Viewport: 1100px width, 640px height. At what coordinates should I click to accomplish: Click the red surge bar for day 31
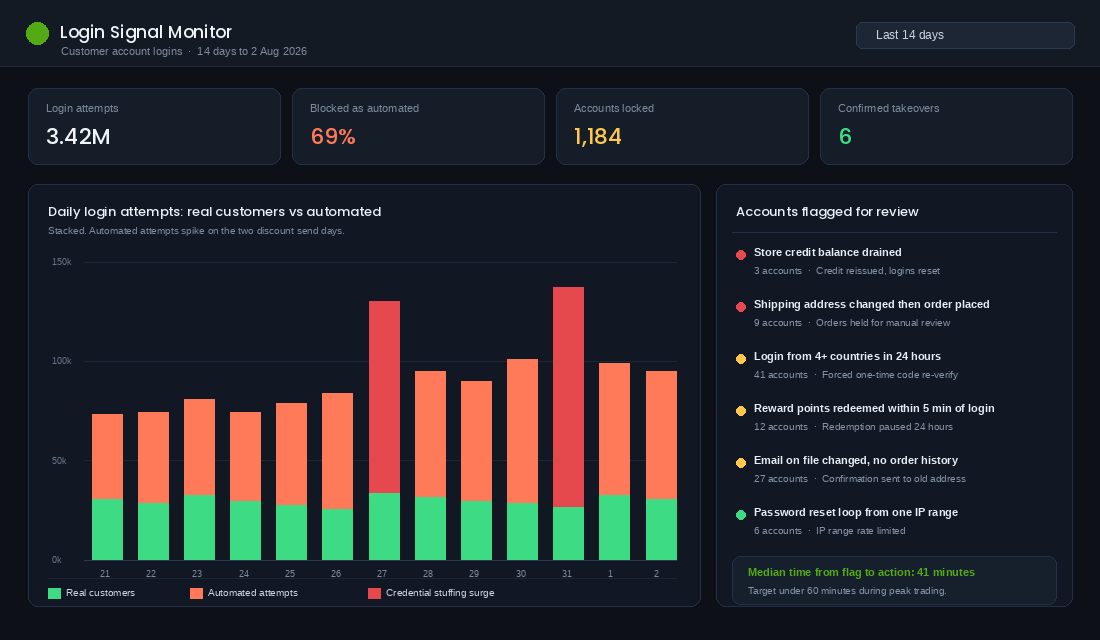tap(568, 397)
